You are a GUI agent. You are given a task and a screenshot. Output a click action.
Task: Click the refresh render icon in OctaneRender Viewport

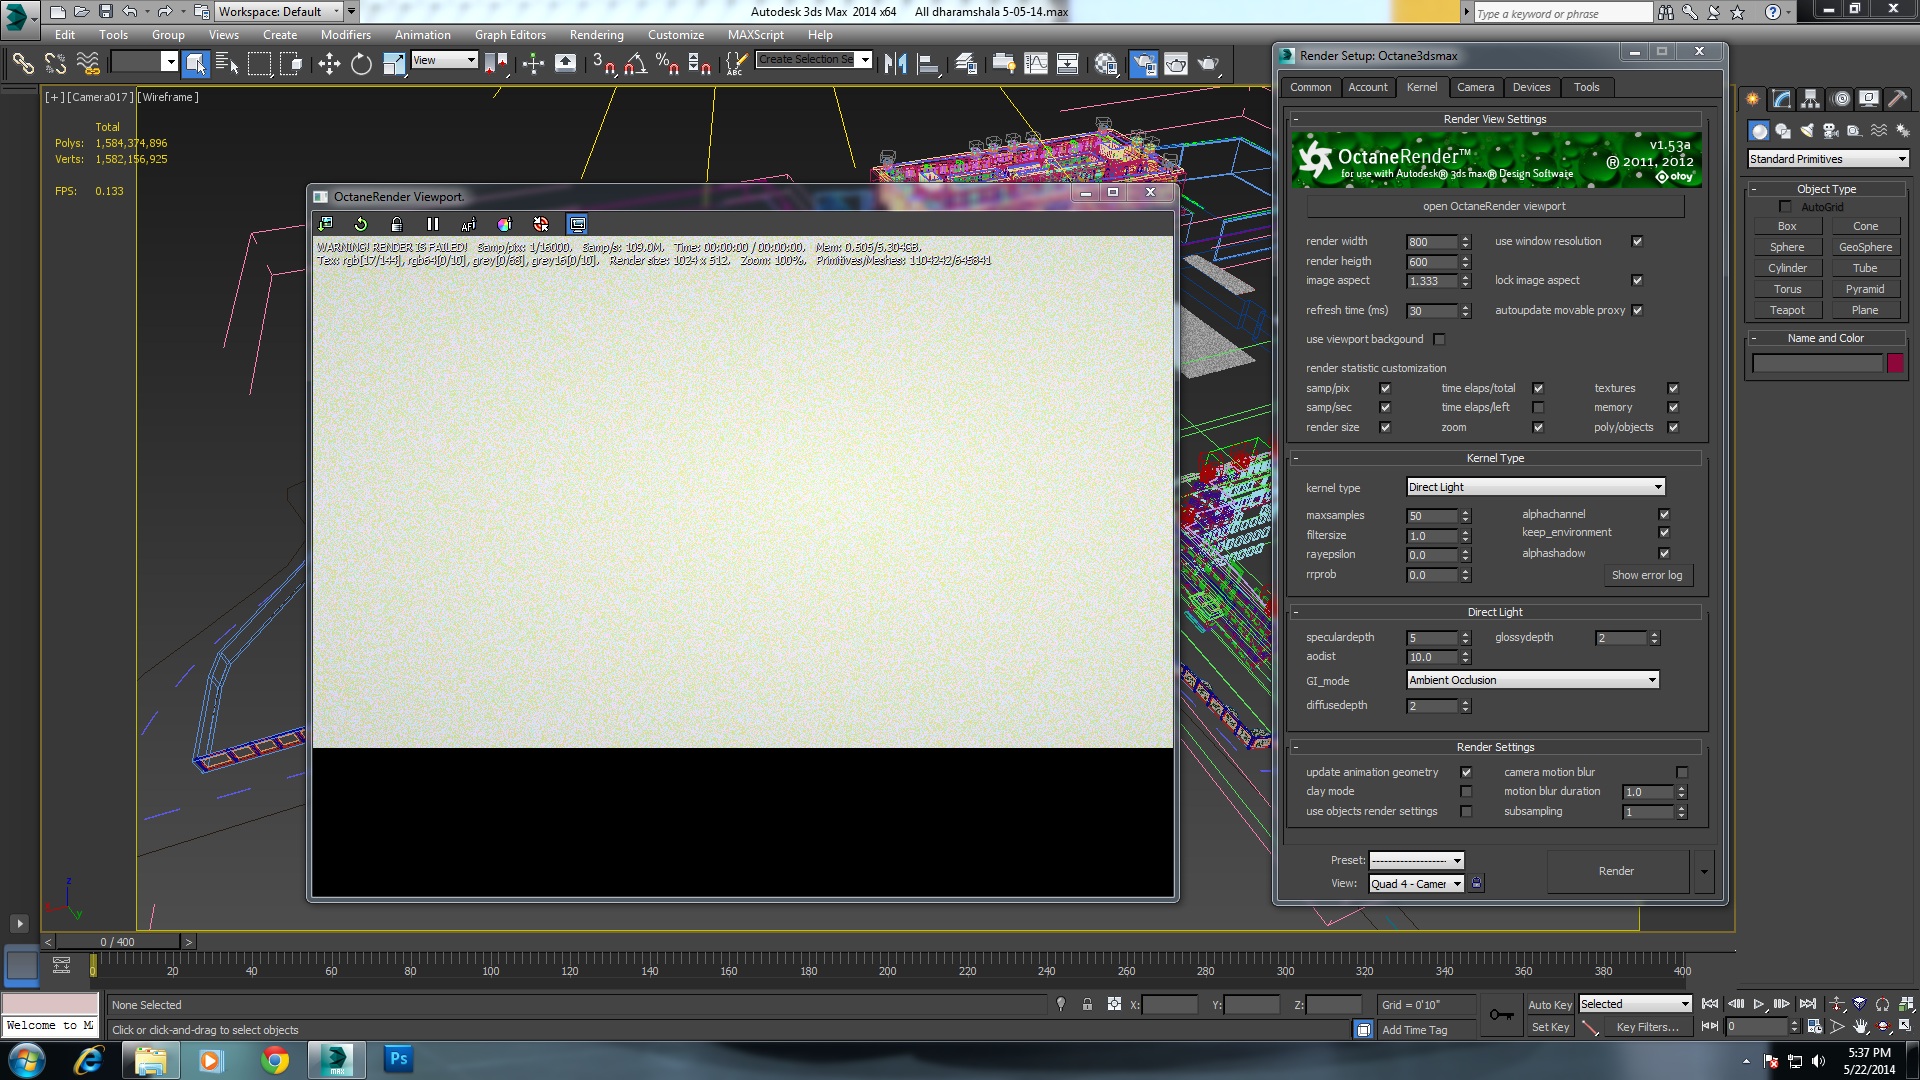[361, 224]
